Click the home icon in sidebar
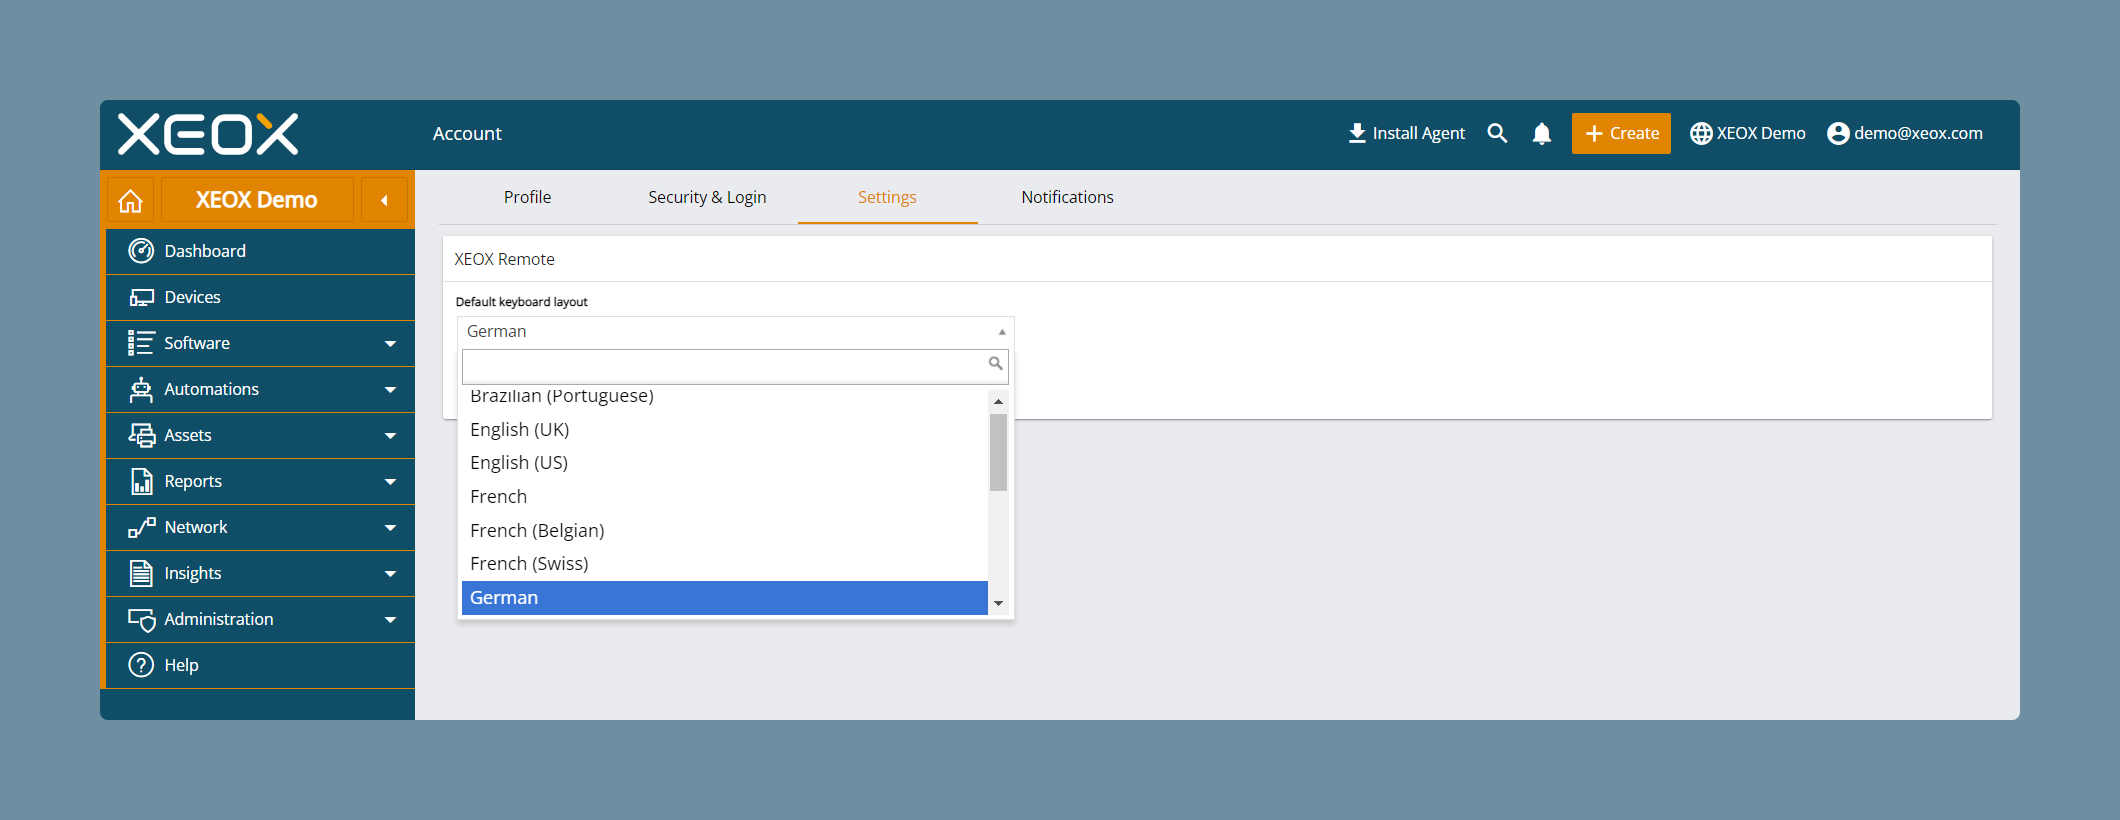 click(x=130, y=200)
